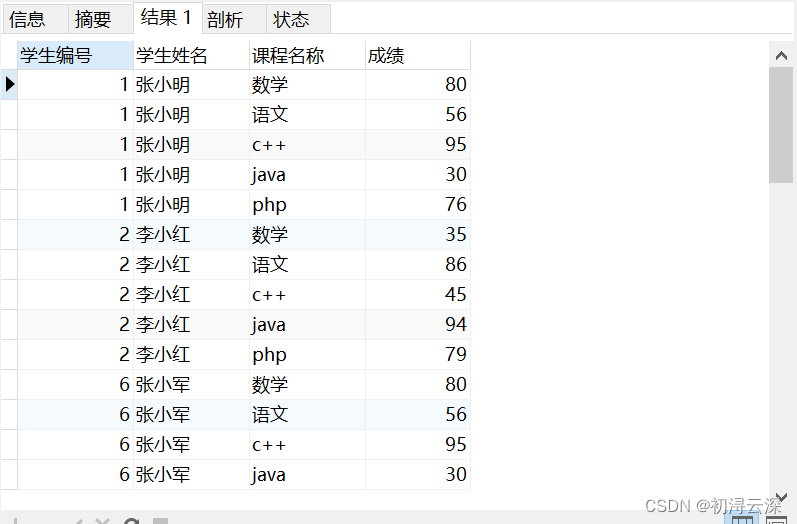Select the java cell in 张小军's row
Viewport: 797px width, 524px height.
click(x=308, y=474)
